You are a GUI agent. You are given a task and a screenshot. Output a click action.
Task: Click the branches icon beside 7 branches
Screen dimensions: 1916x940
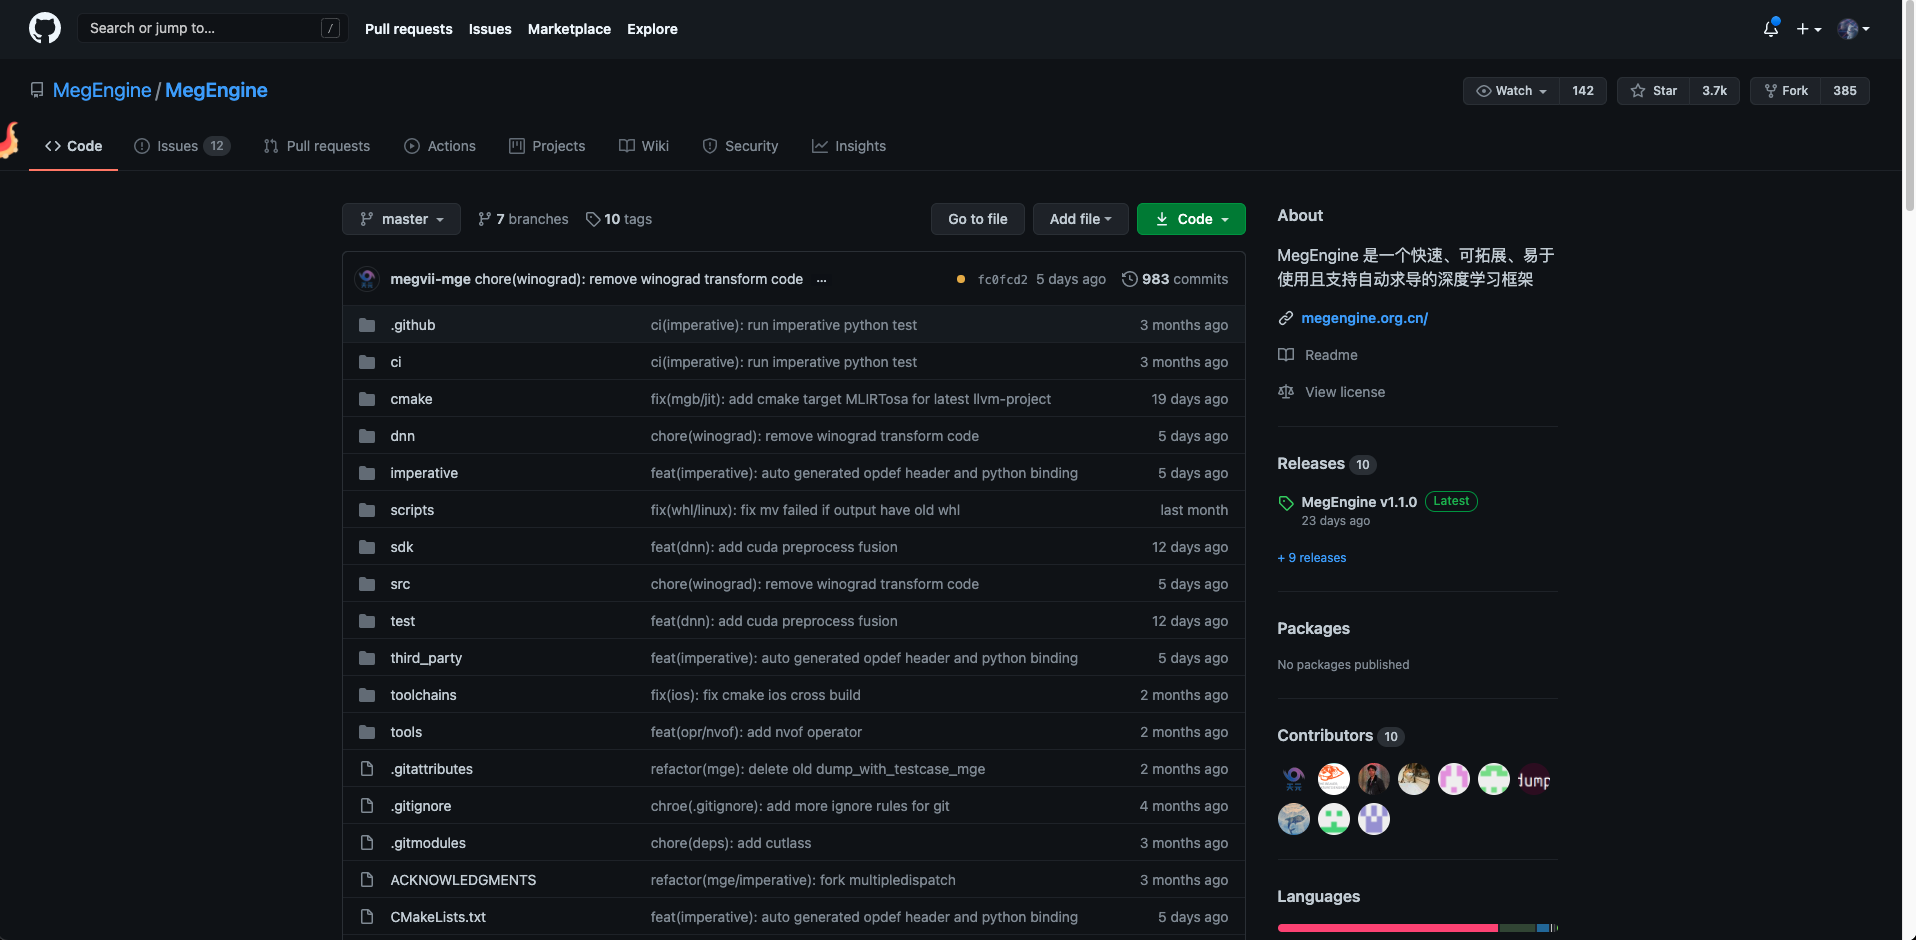485,219
